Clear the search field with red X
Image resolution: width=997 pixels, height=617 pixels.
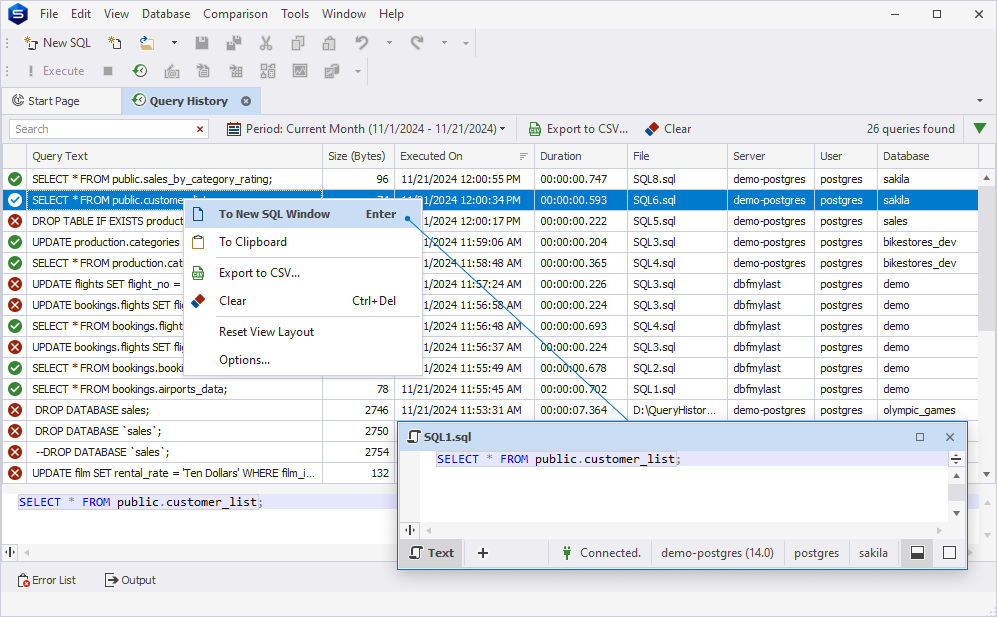coord(200,129)
